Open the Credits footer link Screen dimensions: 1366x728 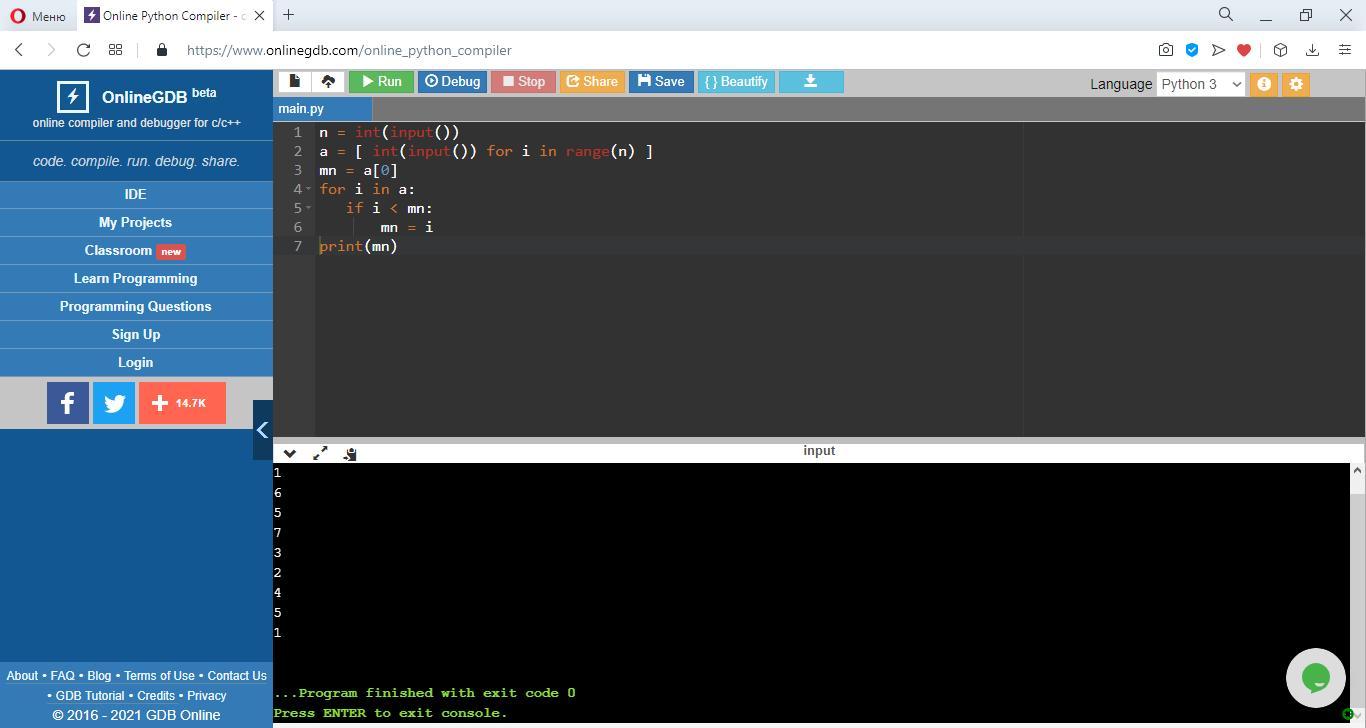pos(156,696)
